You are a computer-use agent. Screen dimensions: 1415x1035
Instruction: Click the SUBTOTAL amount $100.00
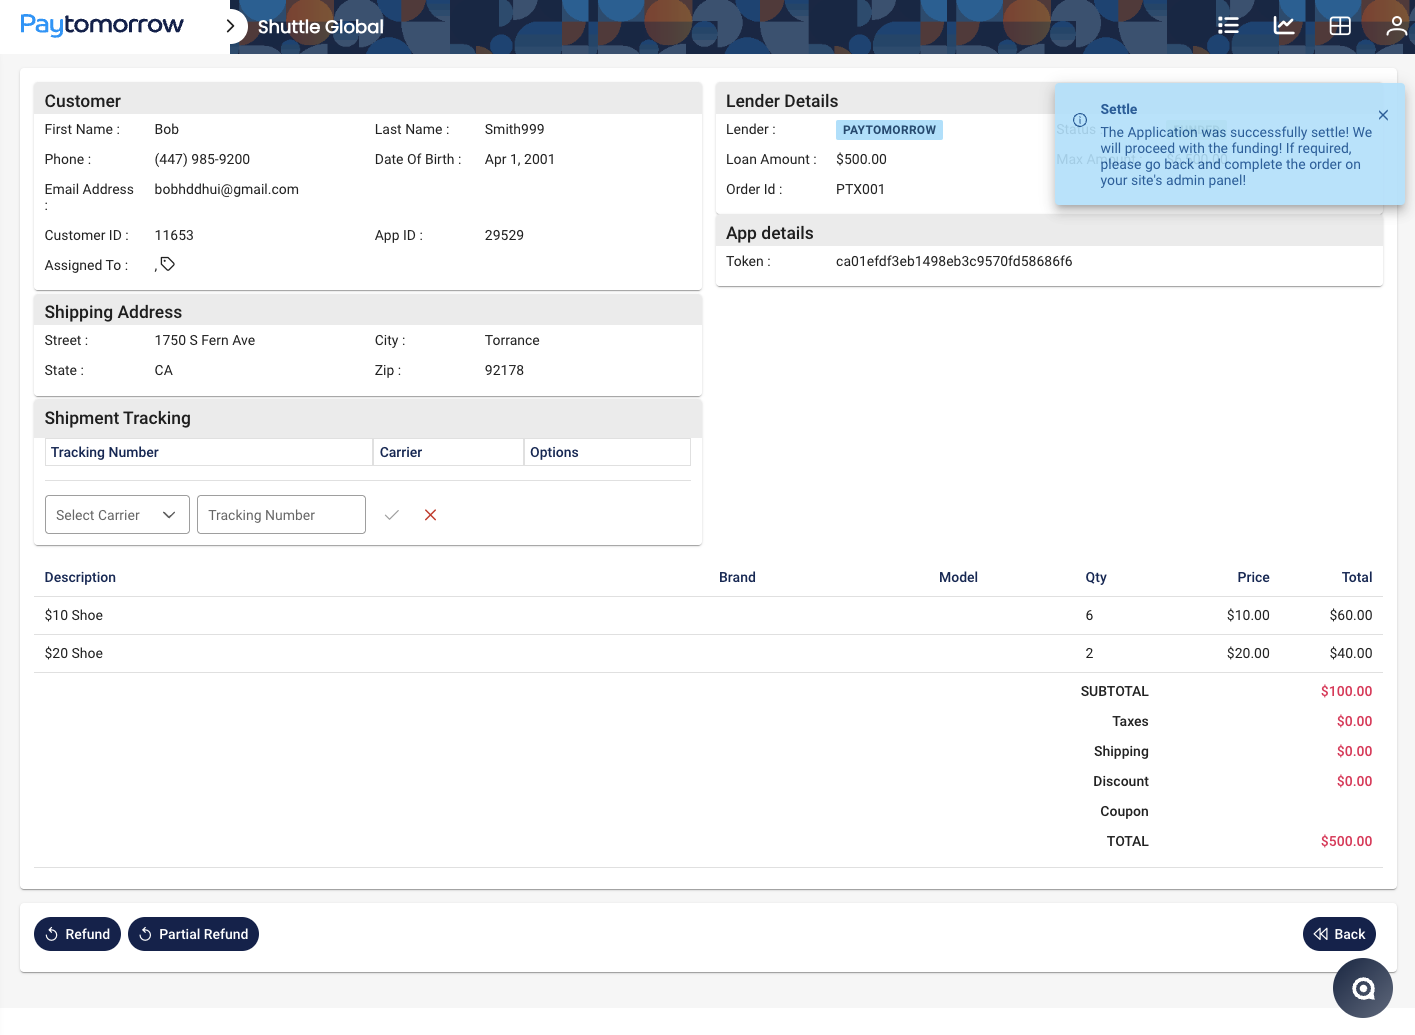tap(1346, 691)
